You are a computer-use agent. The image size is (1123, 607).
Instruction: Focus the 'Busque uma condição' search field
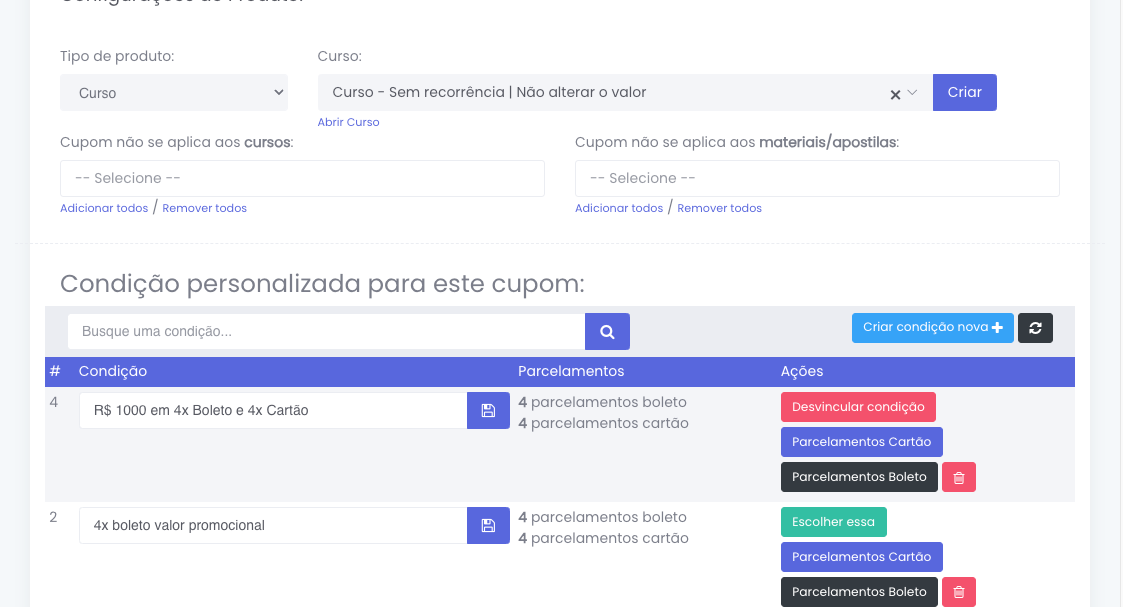(326, 332)
